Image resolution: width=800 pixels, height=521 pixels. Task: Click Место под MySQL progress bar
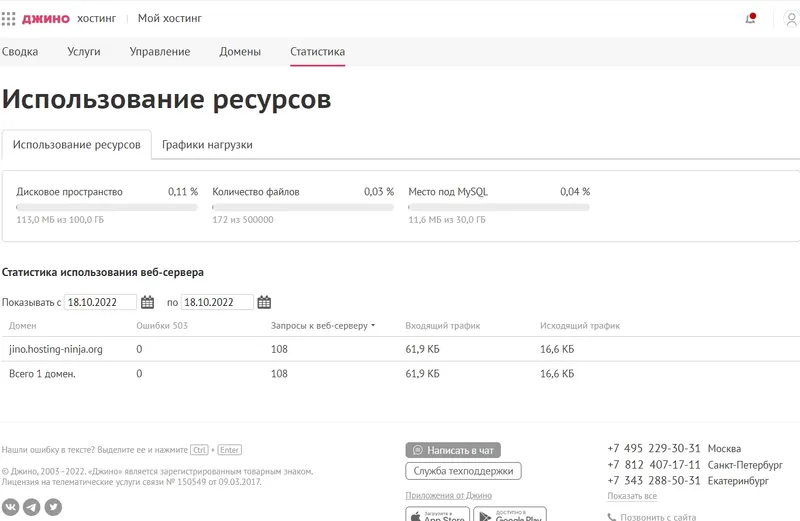(498, 207)
